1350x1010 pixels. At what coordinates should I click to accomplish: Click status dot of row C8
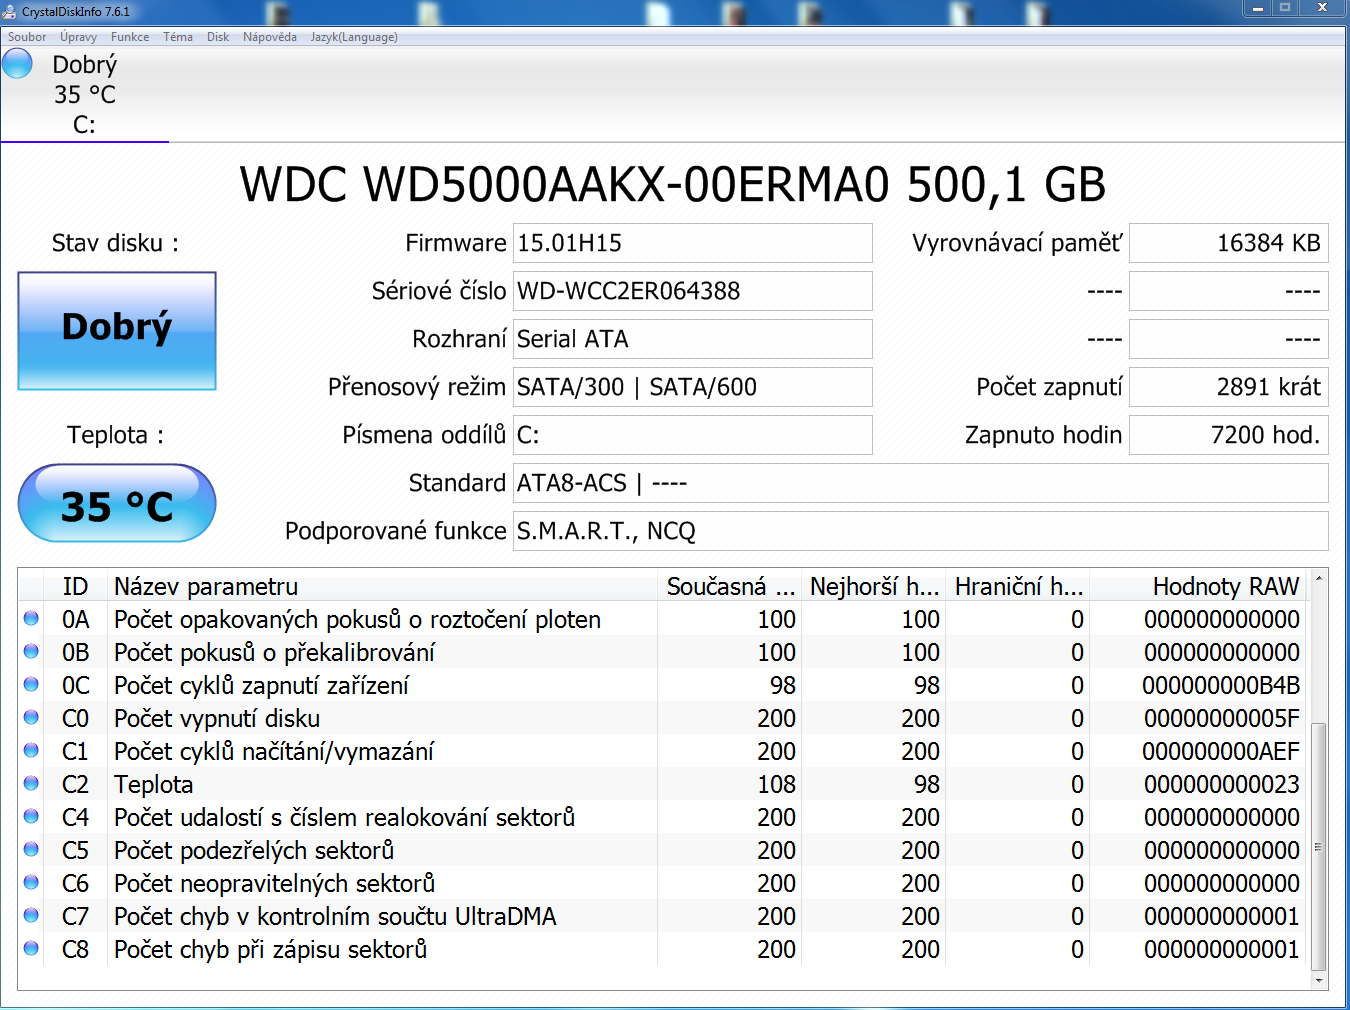point(31,949)
